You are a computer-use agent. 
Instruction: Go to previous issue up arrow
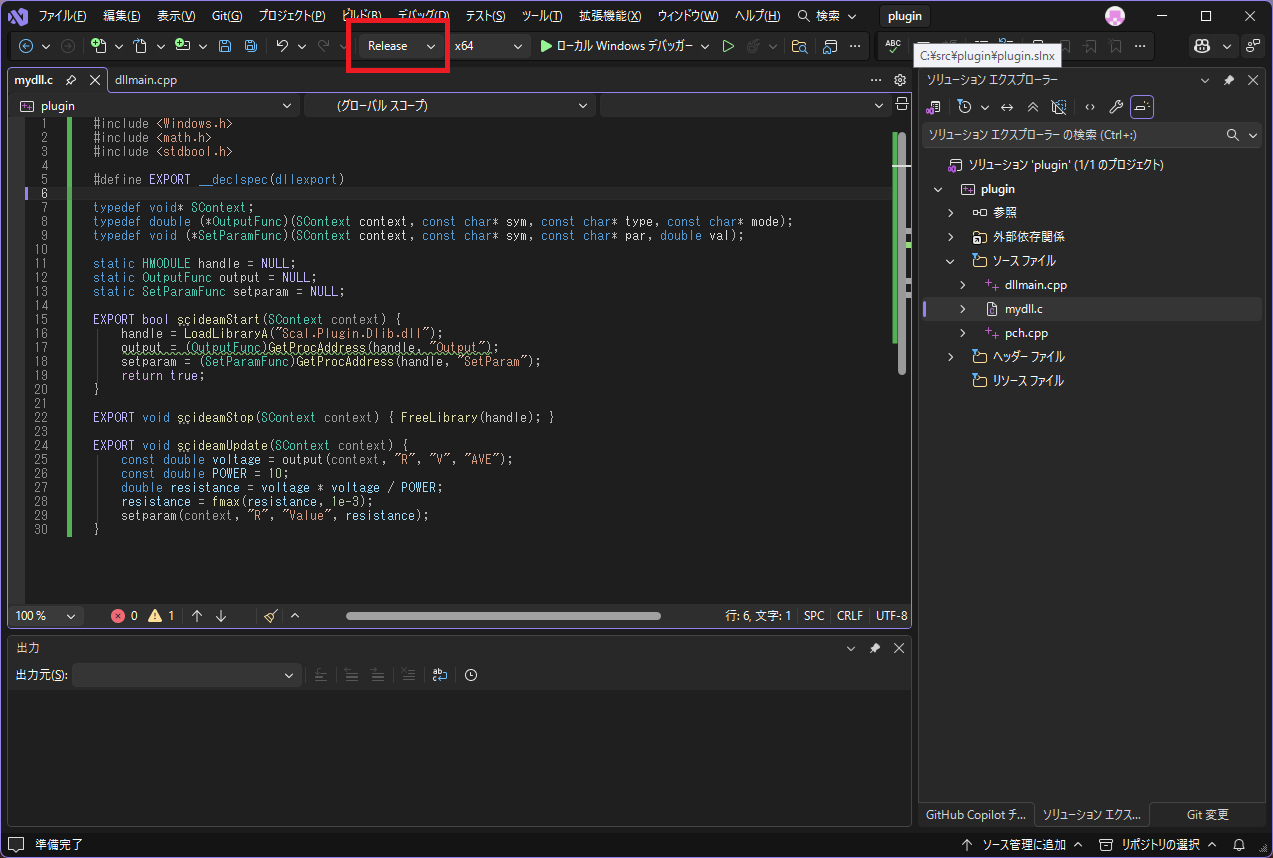tap(197, 616)
